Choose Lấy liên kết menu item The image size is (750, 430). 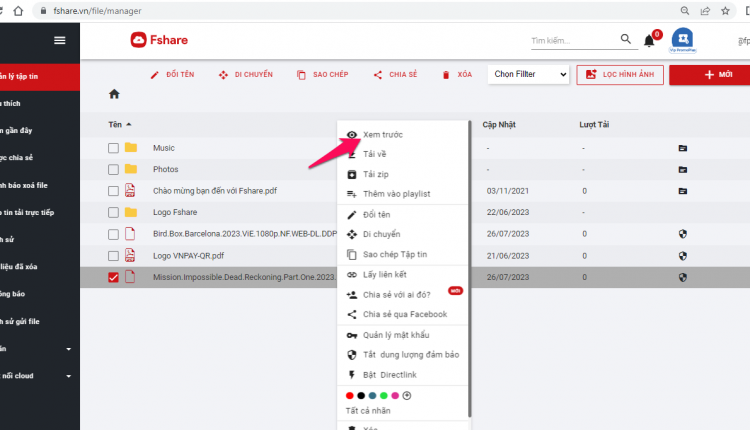coord(403,275)
